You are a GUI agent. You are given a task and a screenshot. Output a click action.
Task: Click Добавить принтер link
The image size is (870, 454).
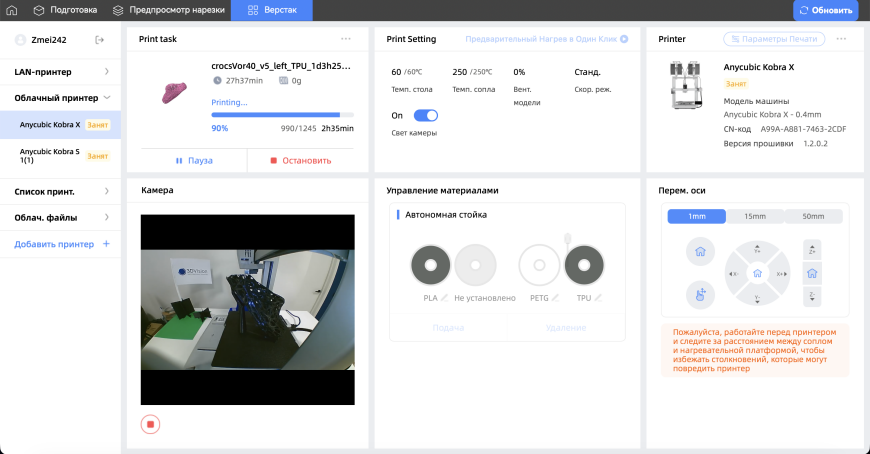pos(54,244)
